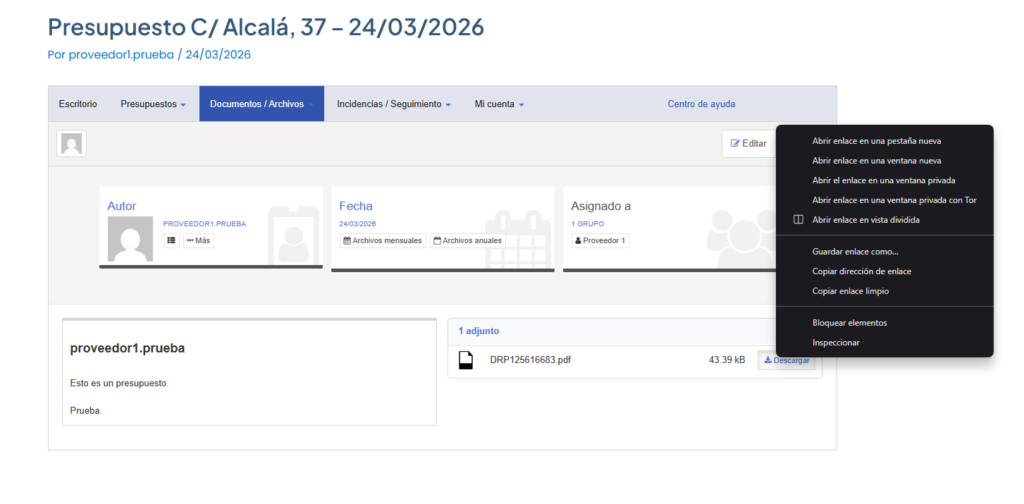Screen dimensions: 1024x504
Task: Open the Incidencias / Seguimiento dropdown
Action: (x=394, y=104)
